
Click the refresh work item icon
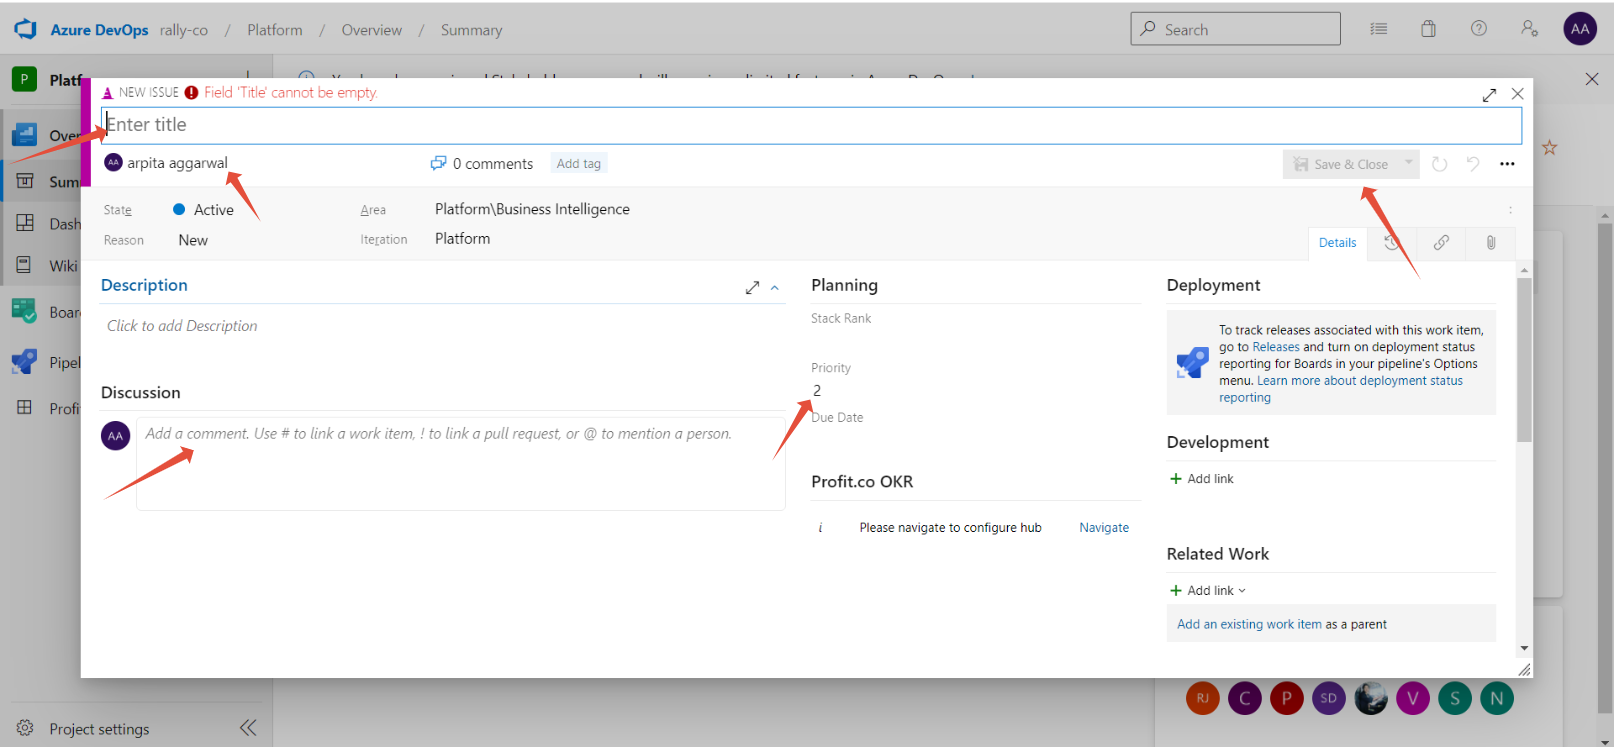pyautogui.click(x=1439, y=164)
